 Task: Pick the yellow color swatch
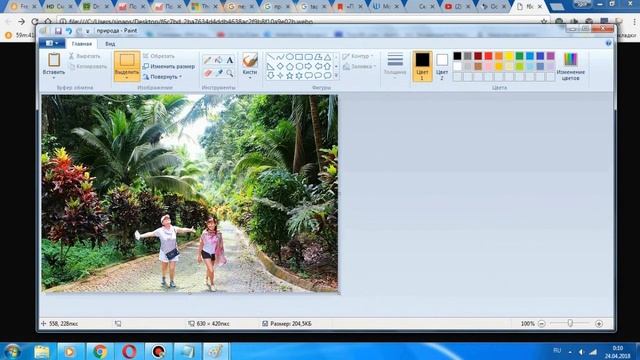(509, 56)
